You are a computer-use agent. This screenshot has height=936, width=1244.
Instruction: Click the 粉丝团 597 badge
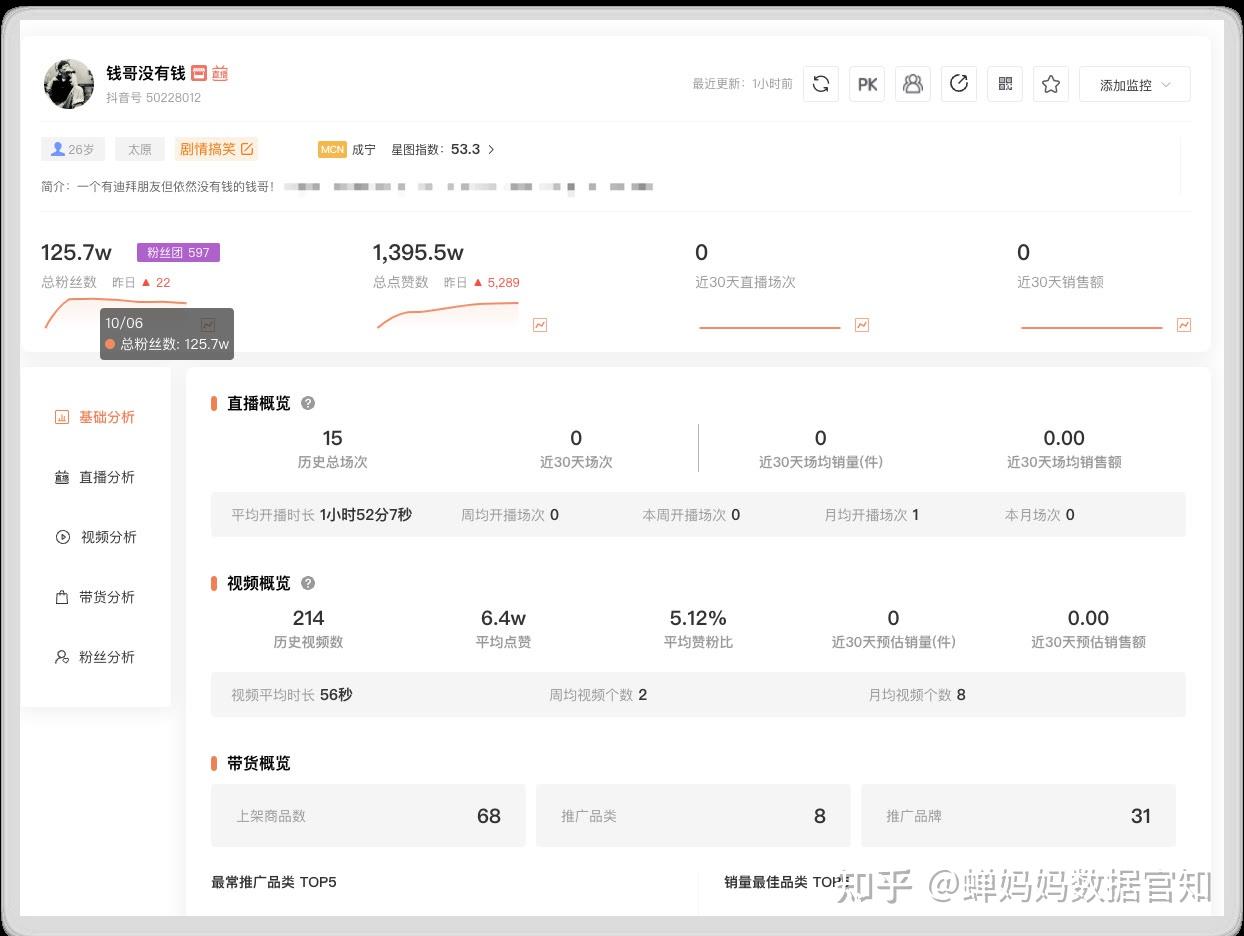click(178, 253)
